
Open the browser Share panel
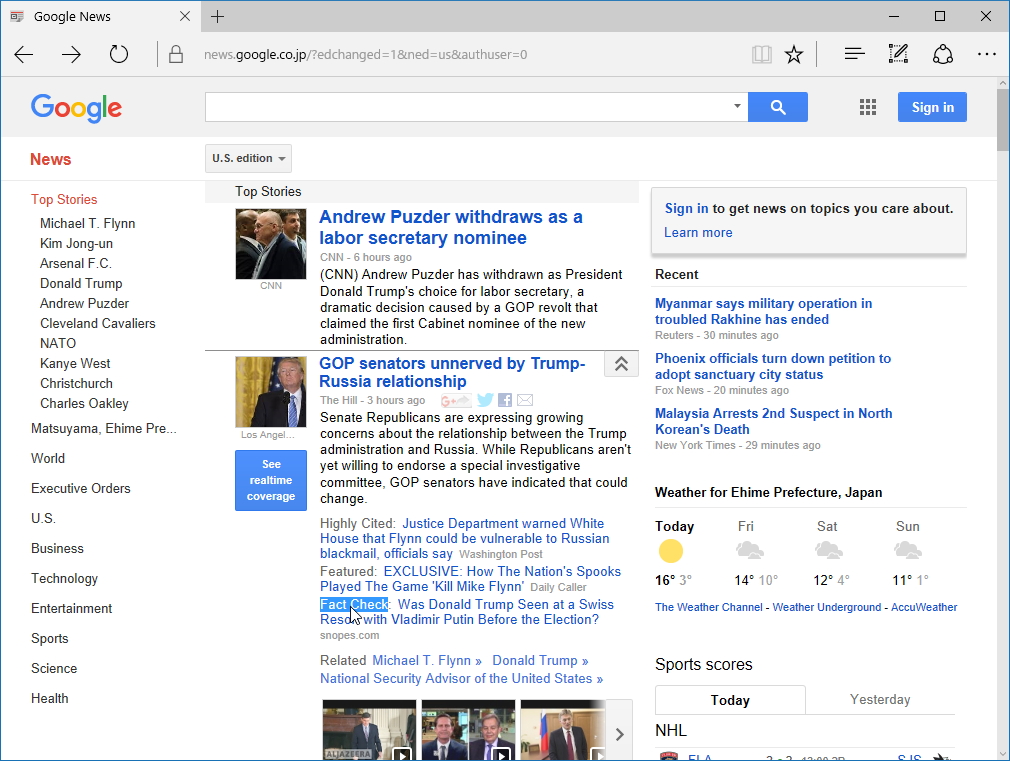click(x=942, y=53)
